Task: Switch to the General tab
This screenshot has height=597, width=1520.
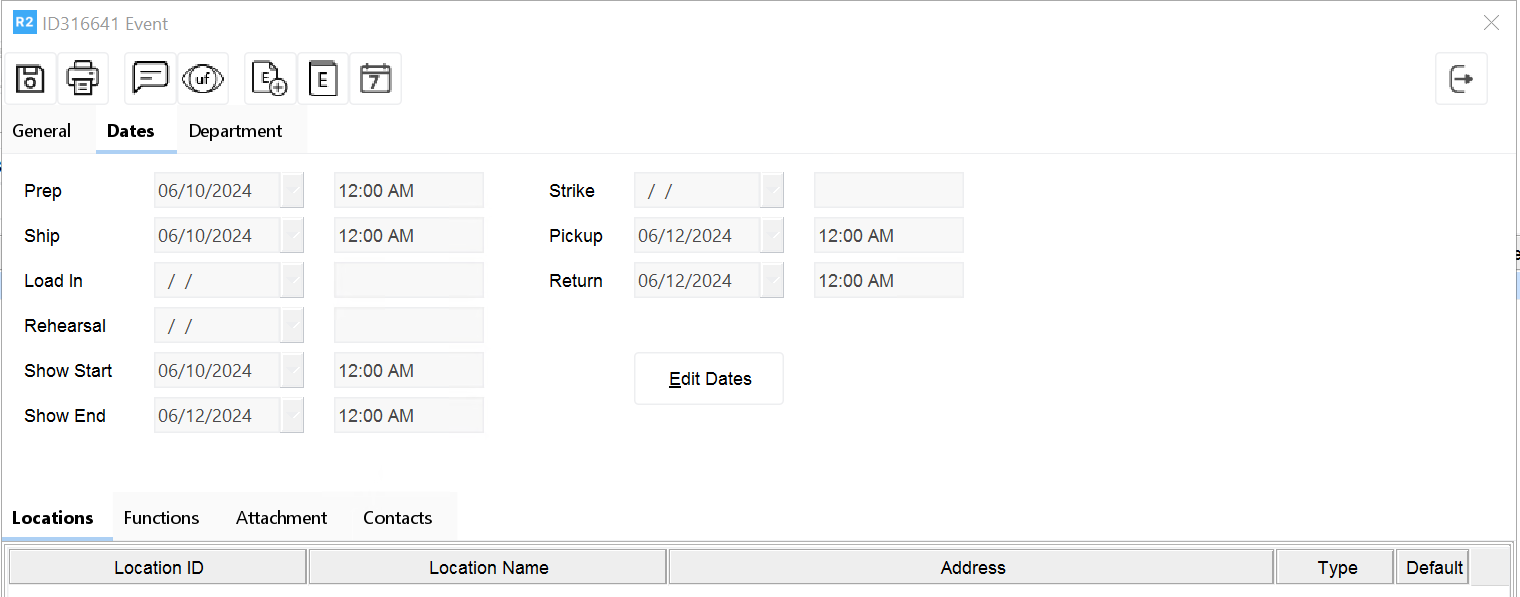Action: pos(42,131)
